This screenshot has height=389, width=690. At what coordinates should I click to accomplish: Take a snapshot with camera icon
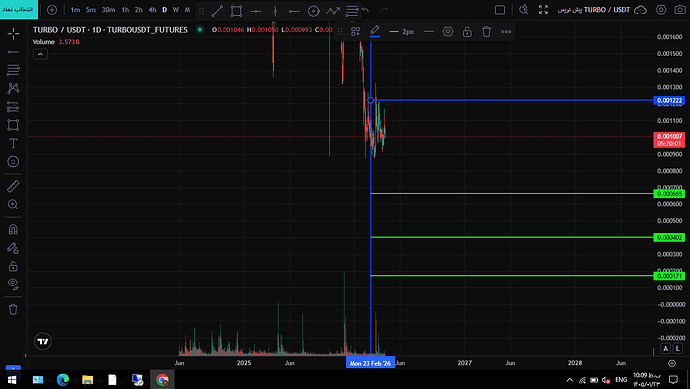point(680,10)
